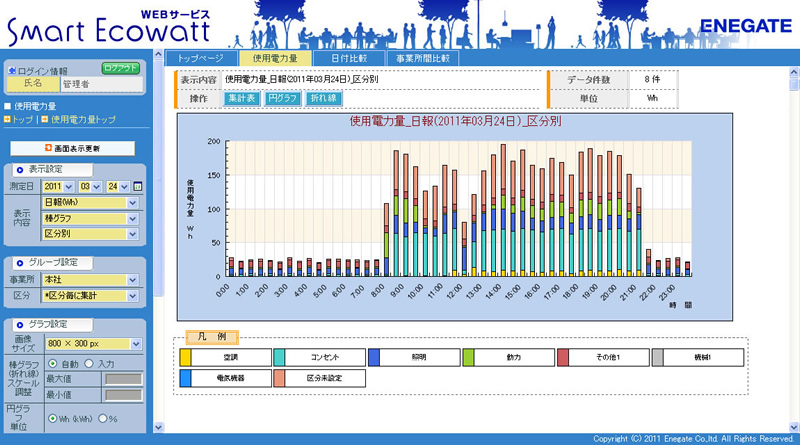
Task: Switch to the トップページ tab
Action: click(201, 58)
